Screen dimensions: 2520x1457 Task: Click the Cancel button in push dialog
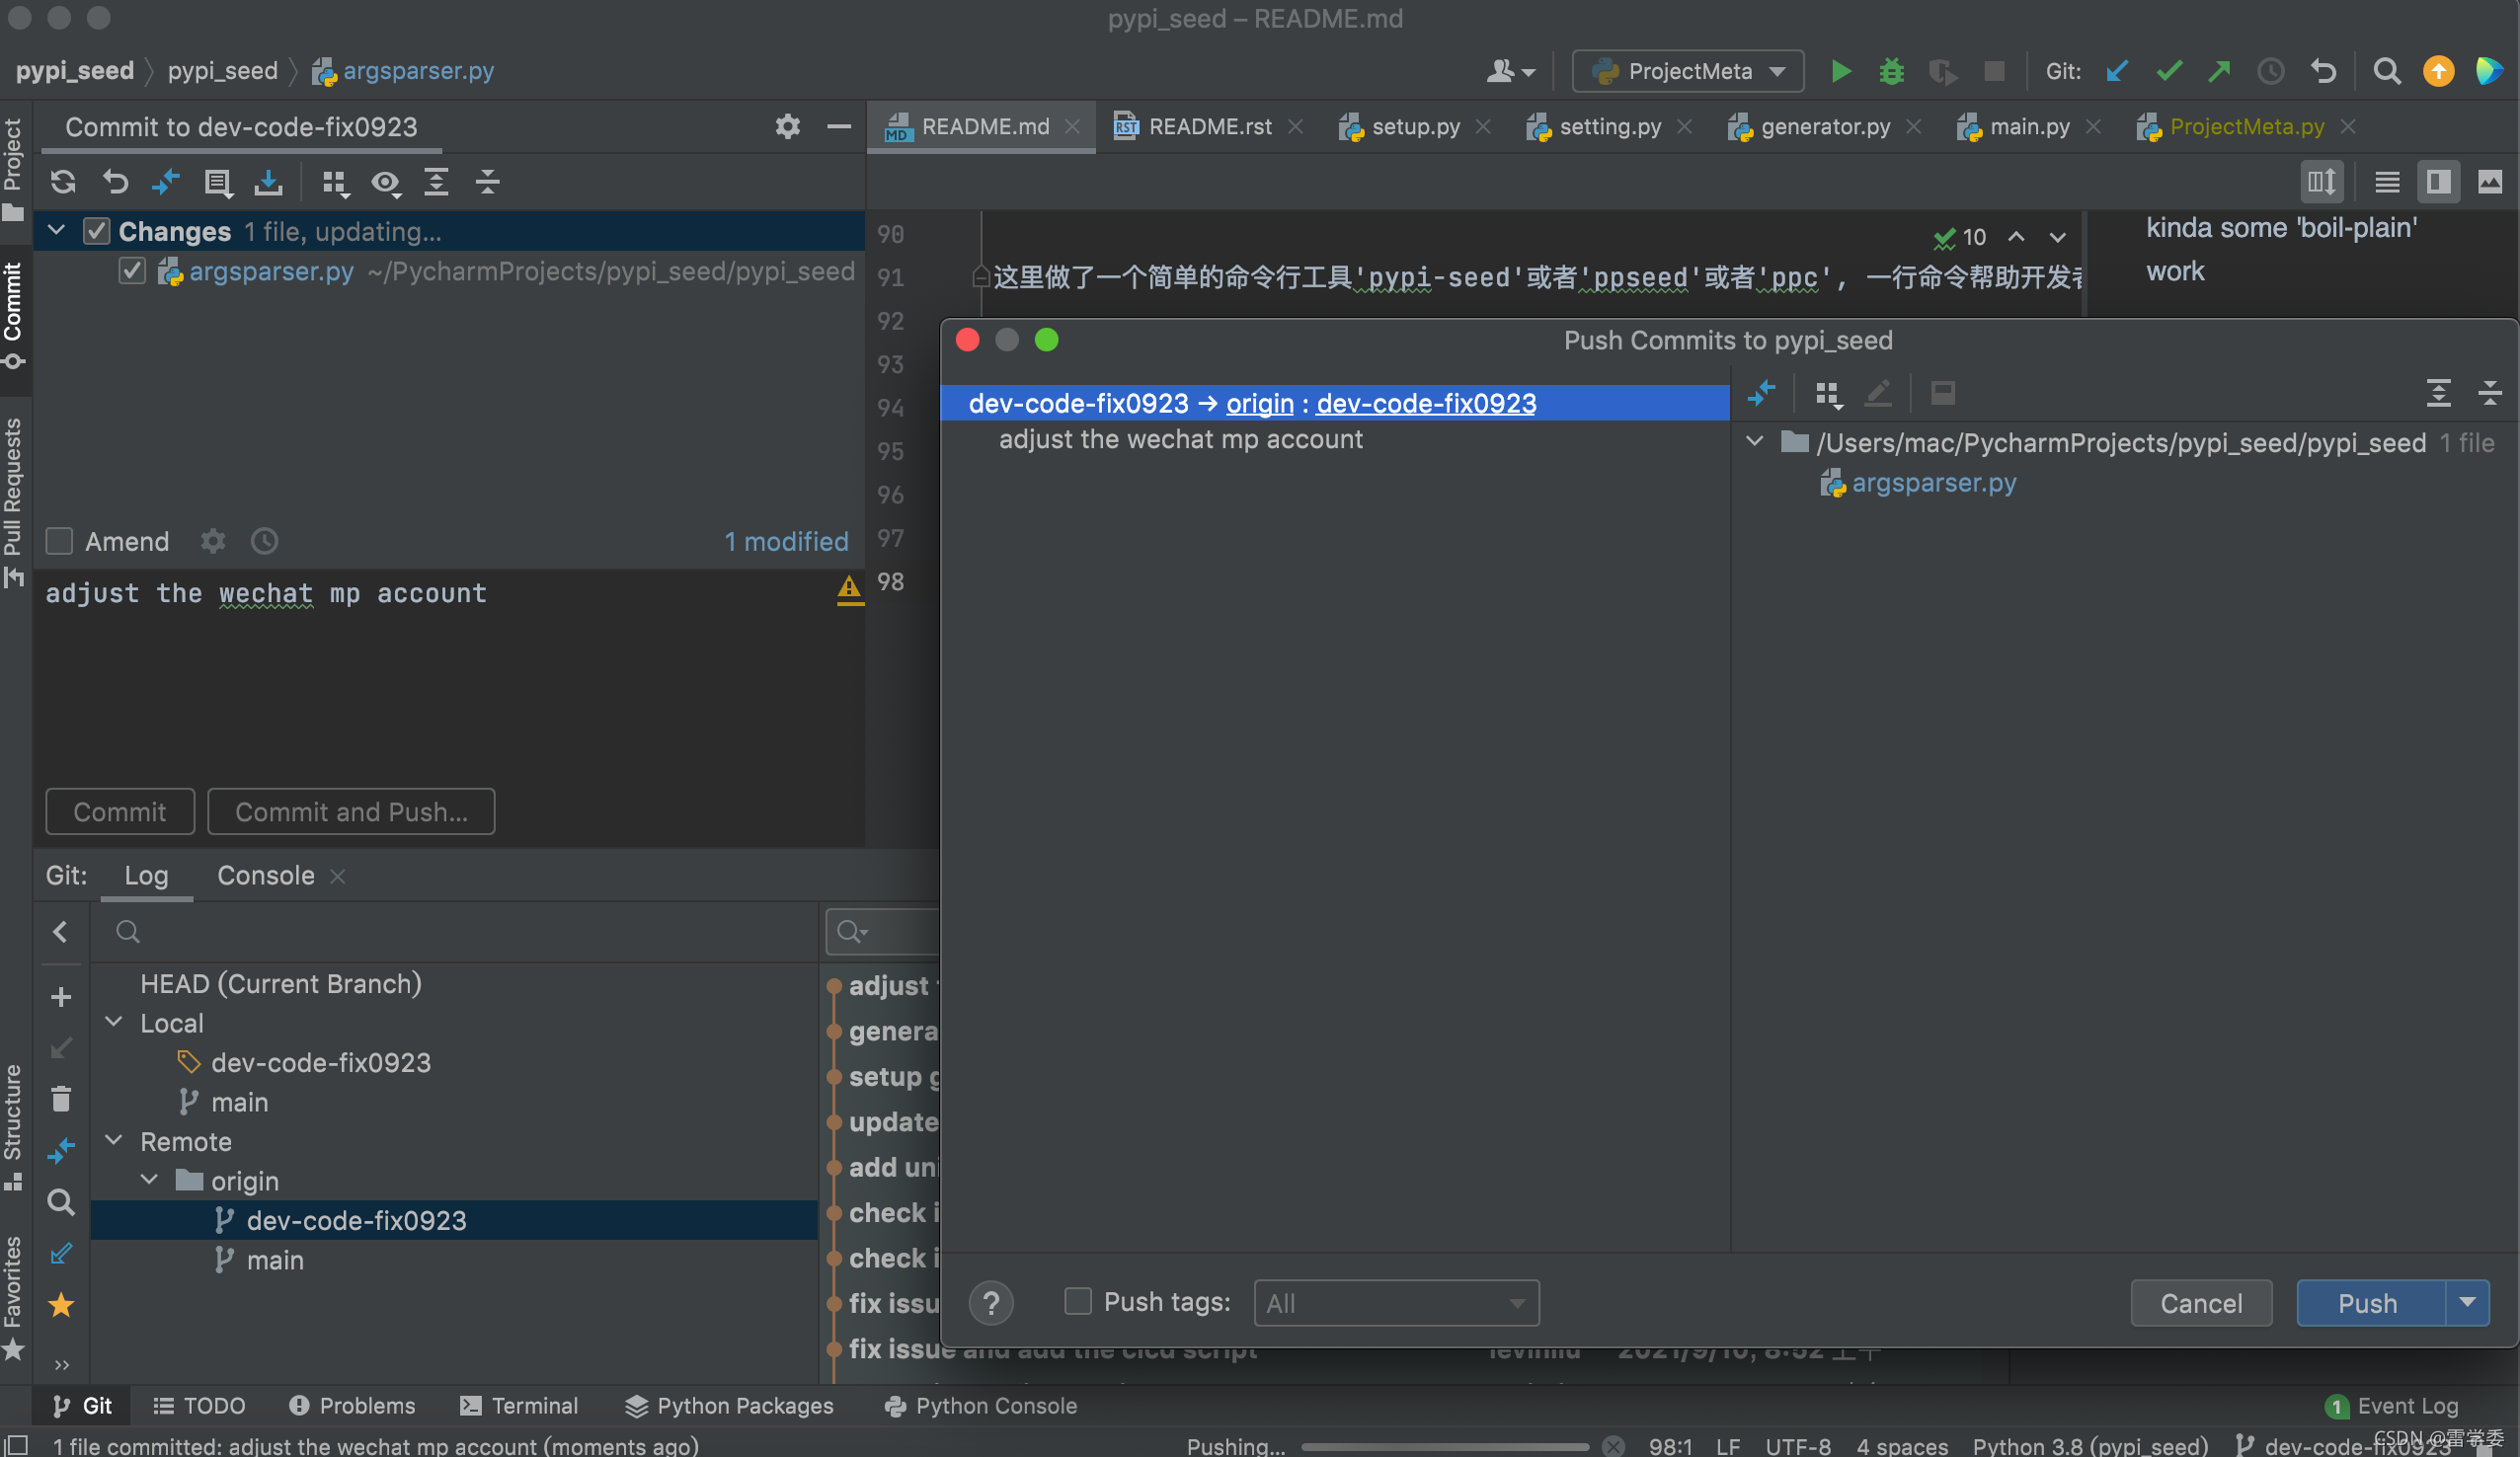[x=2200, y=1303]
